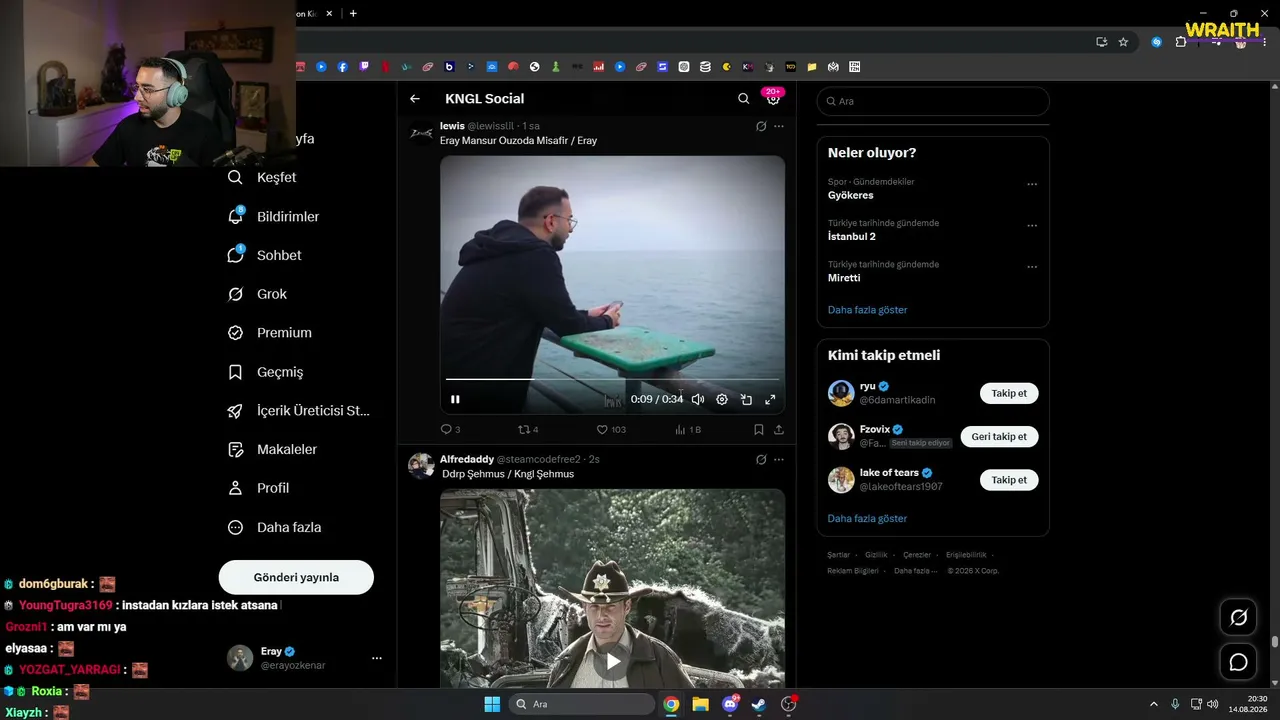
Task: Share the lewis post
Action: tap(779, 429)
